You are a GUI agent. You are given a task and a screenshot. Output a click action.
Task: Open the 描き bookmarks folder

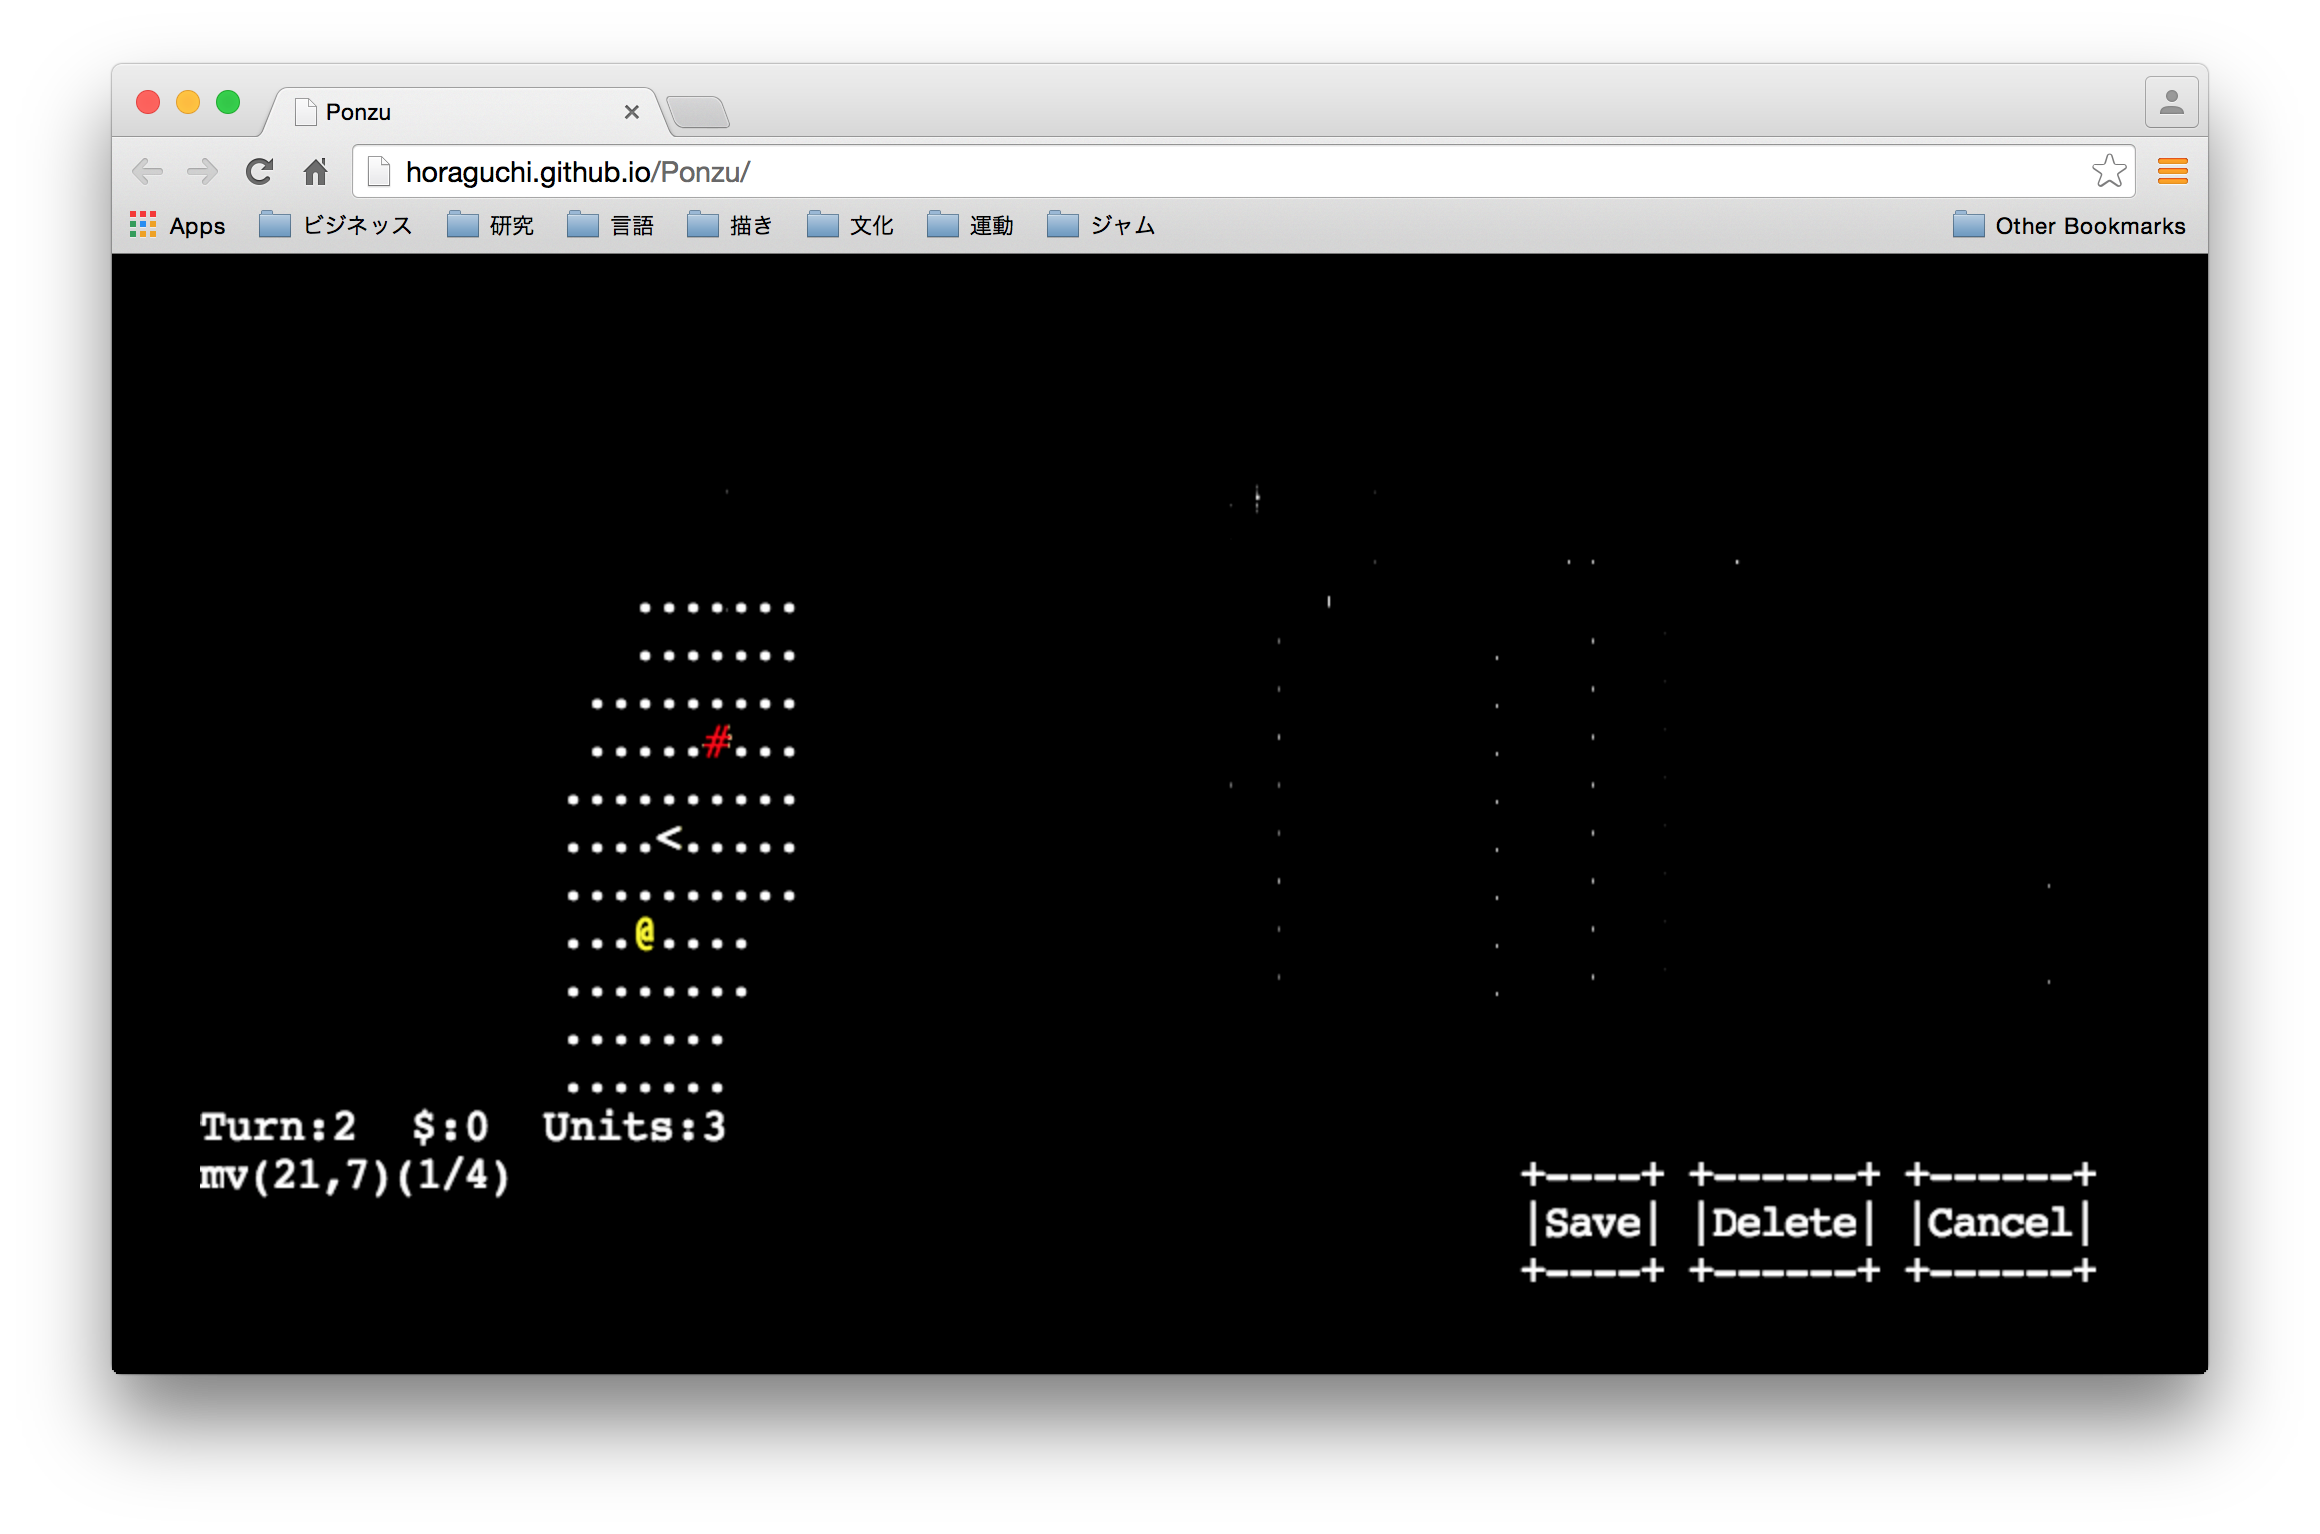pos(731,225)
